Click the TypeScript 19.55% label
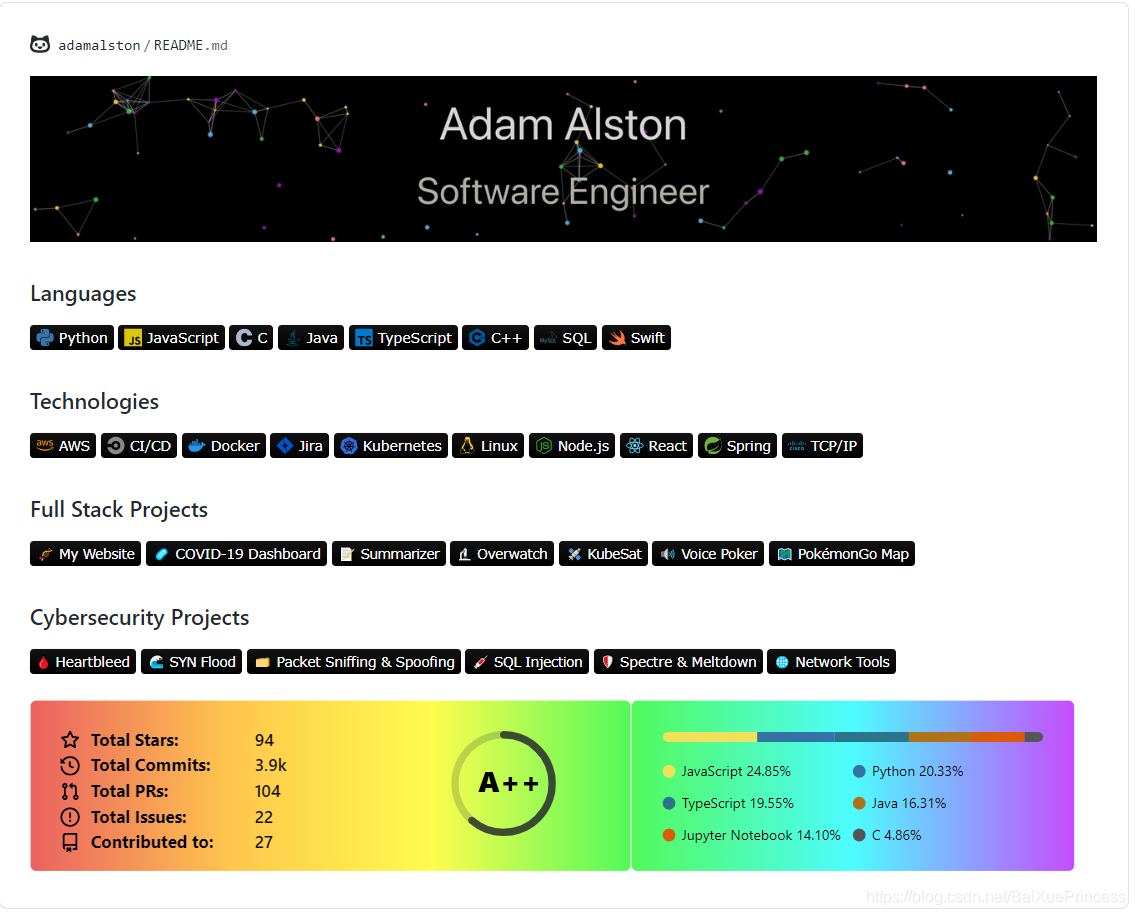Viewport: 1135px width, 915px height. click(x=738, y=804)
